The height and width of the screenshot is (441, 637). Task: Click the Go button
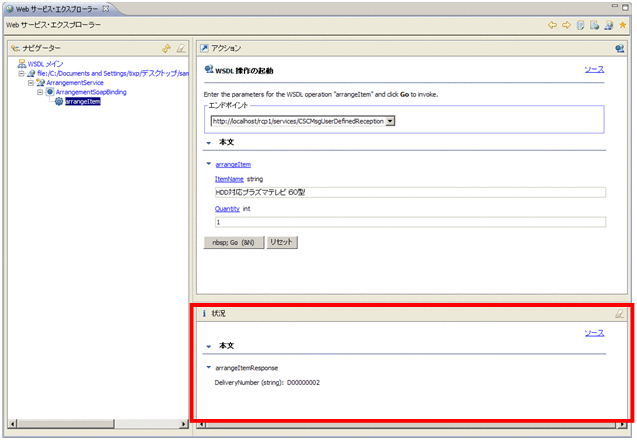(x=234, y=242)
